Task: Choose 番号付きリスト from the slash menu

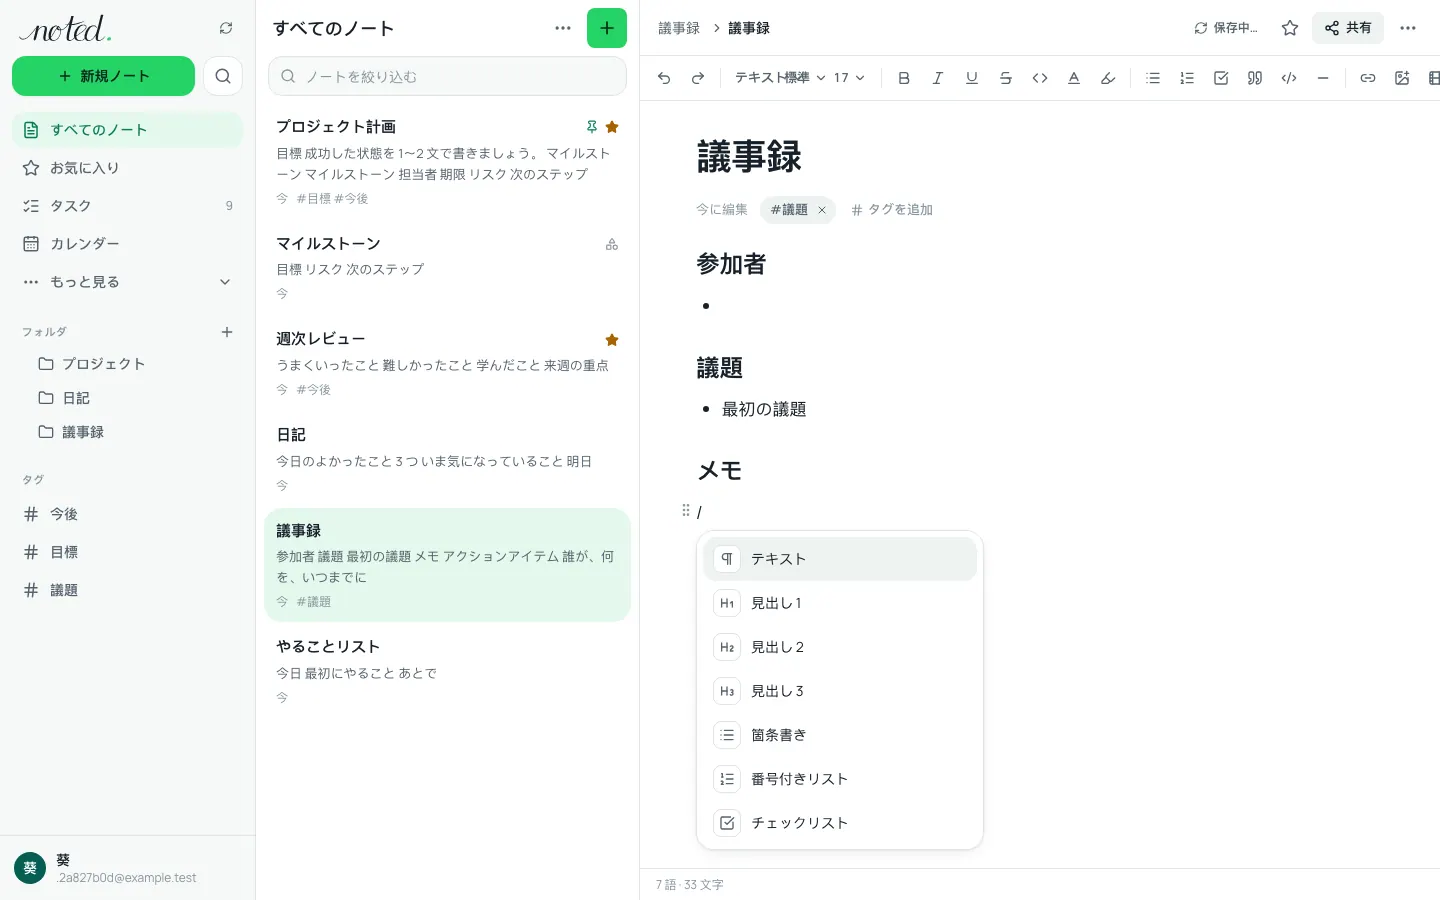Action: (840, 779)
